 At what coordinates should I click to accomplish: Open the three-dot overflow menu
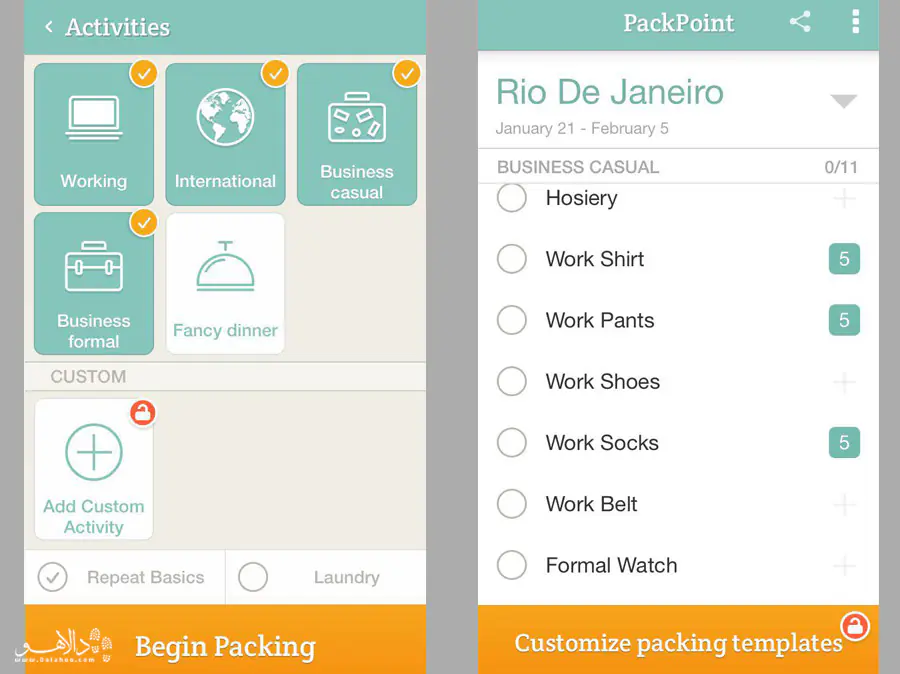pyautogui.click(x=855, y=22)
